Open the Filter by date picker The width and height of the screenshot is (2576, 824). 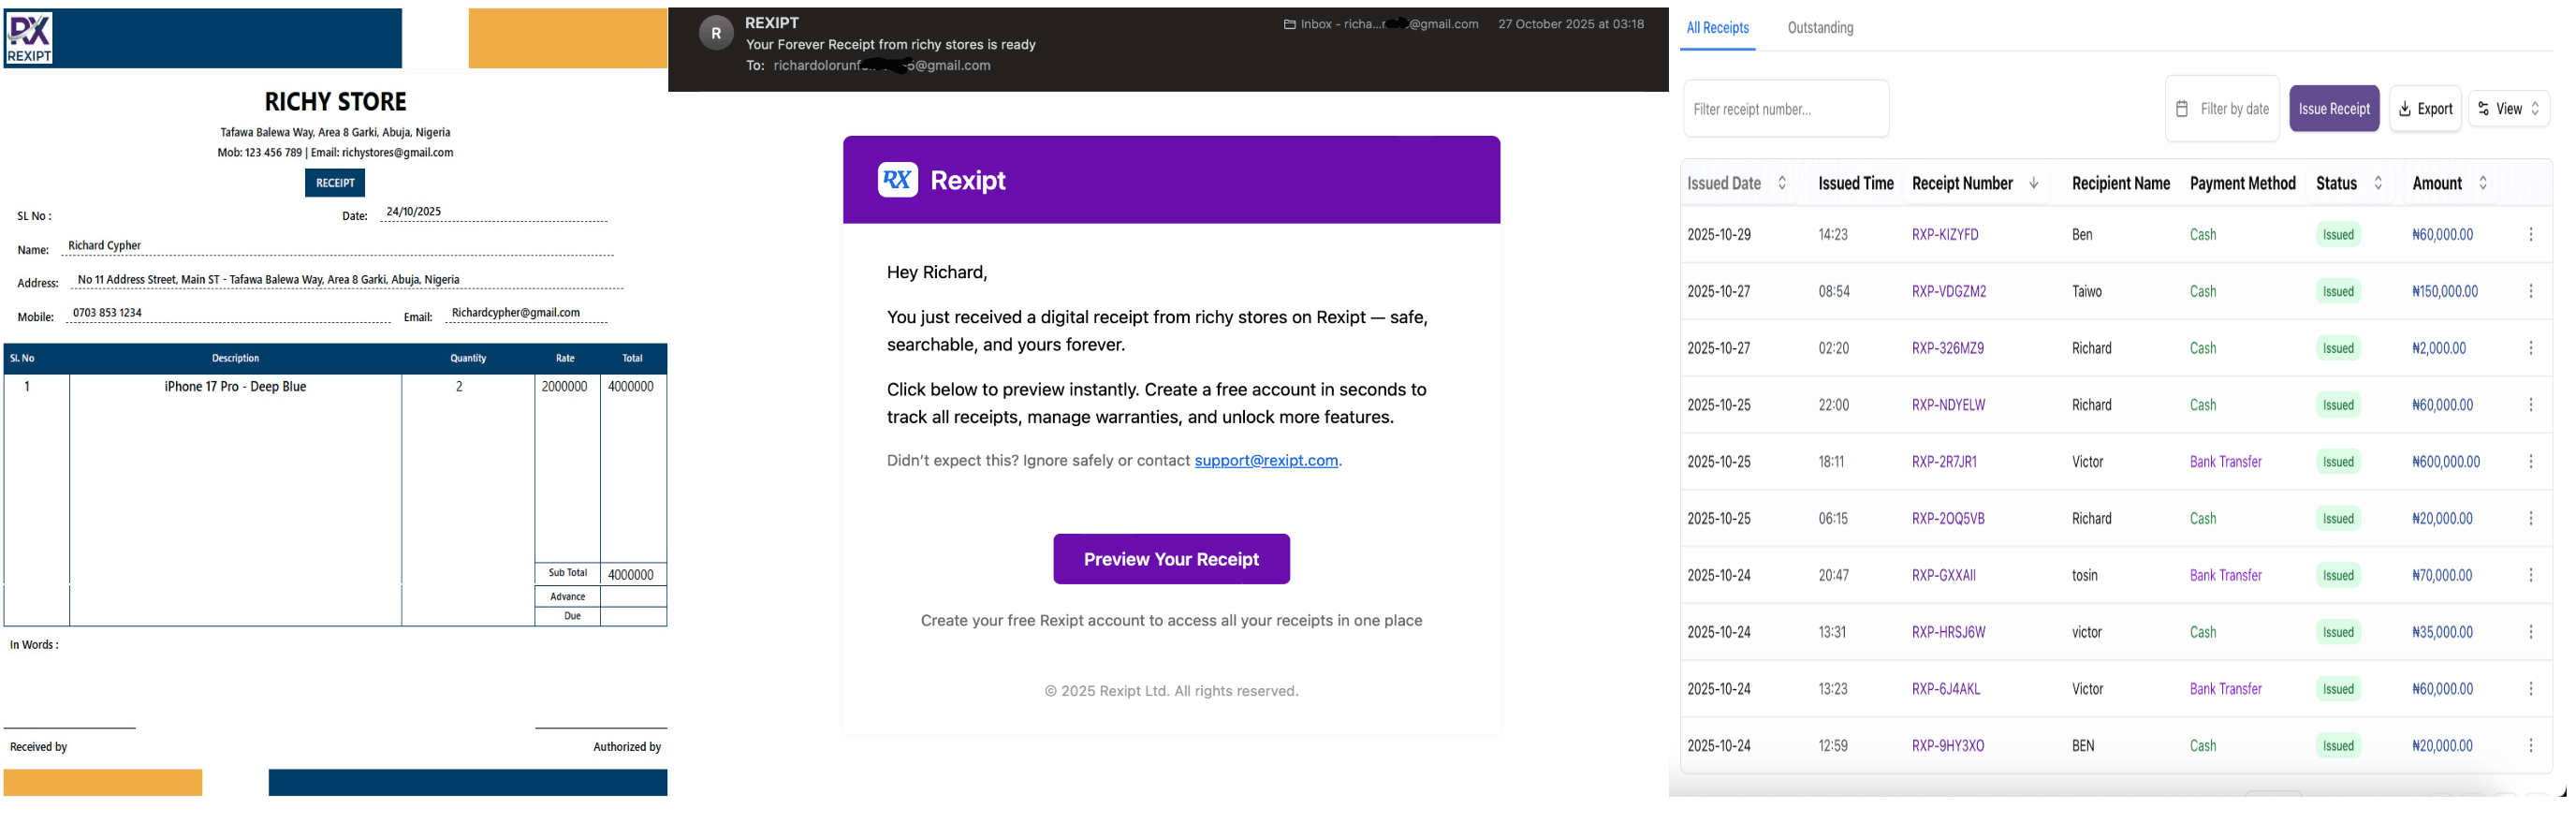tap(2222, 109)
